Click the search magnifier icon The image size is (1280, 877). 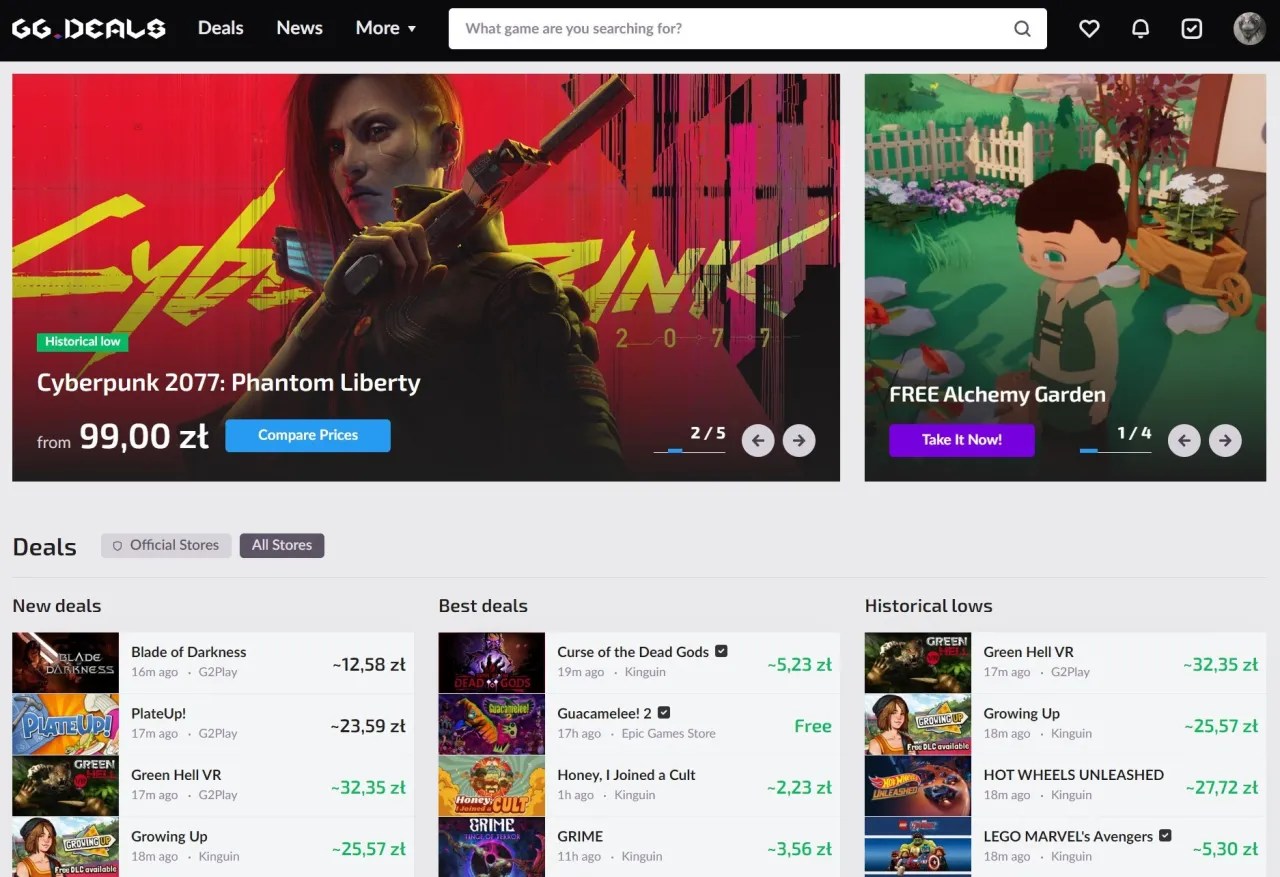tap(1022, 28)
